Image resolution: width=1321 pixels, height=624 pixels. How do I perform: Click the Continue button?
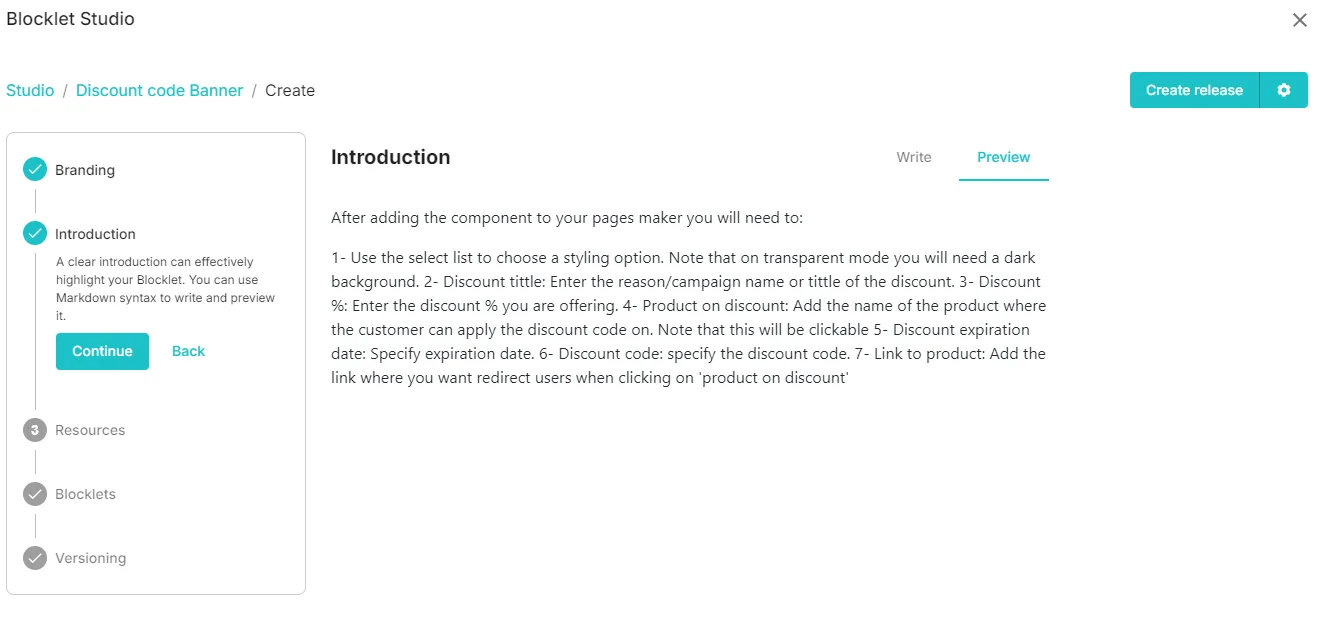coord(102,351)
